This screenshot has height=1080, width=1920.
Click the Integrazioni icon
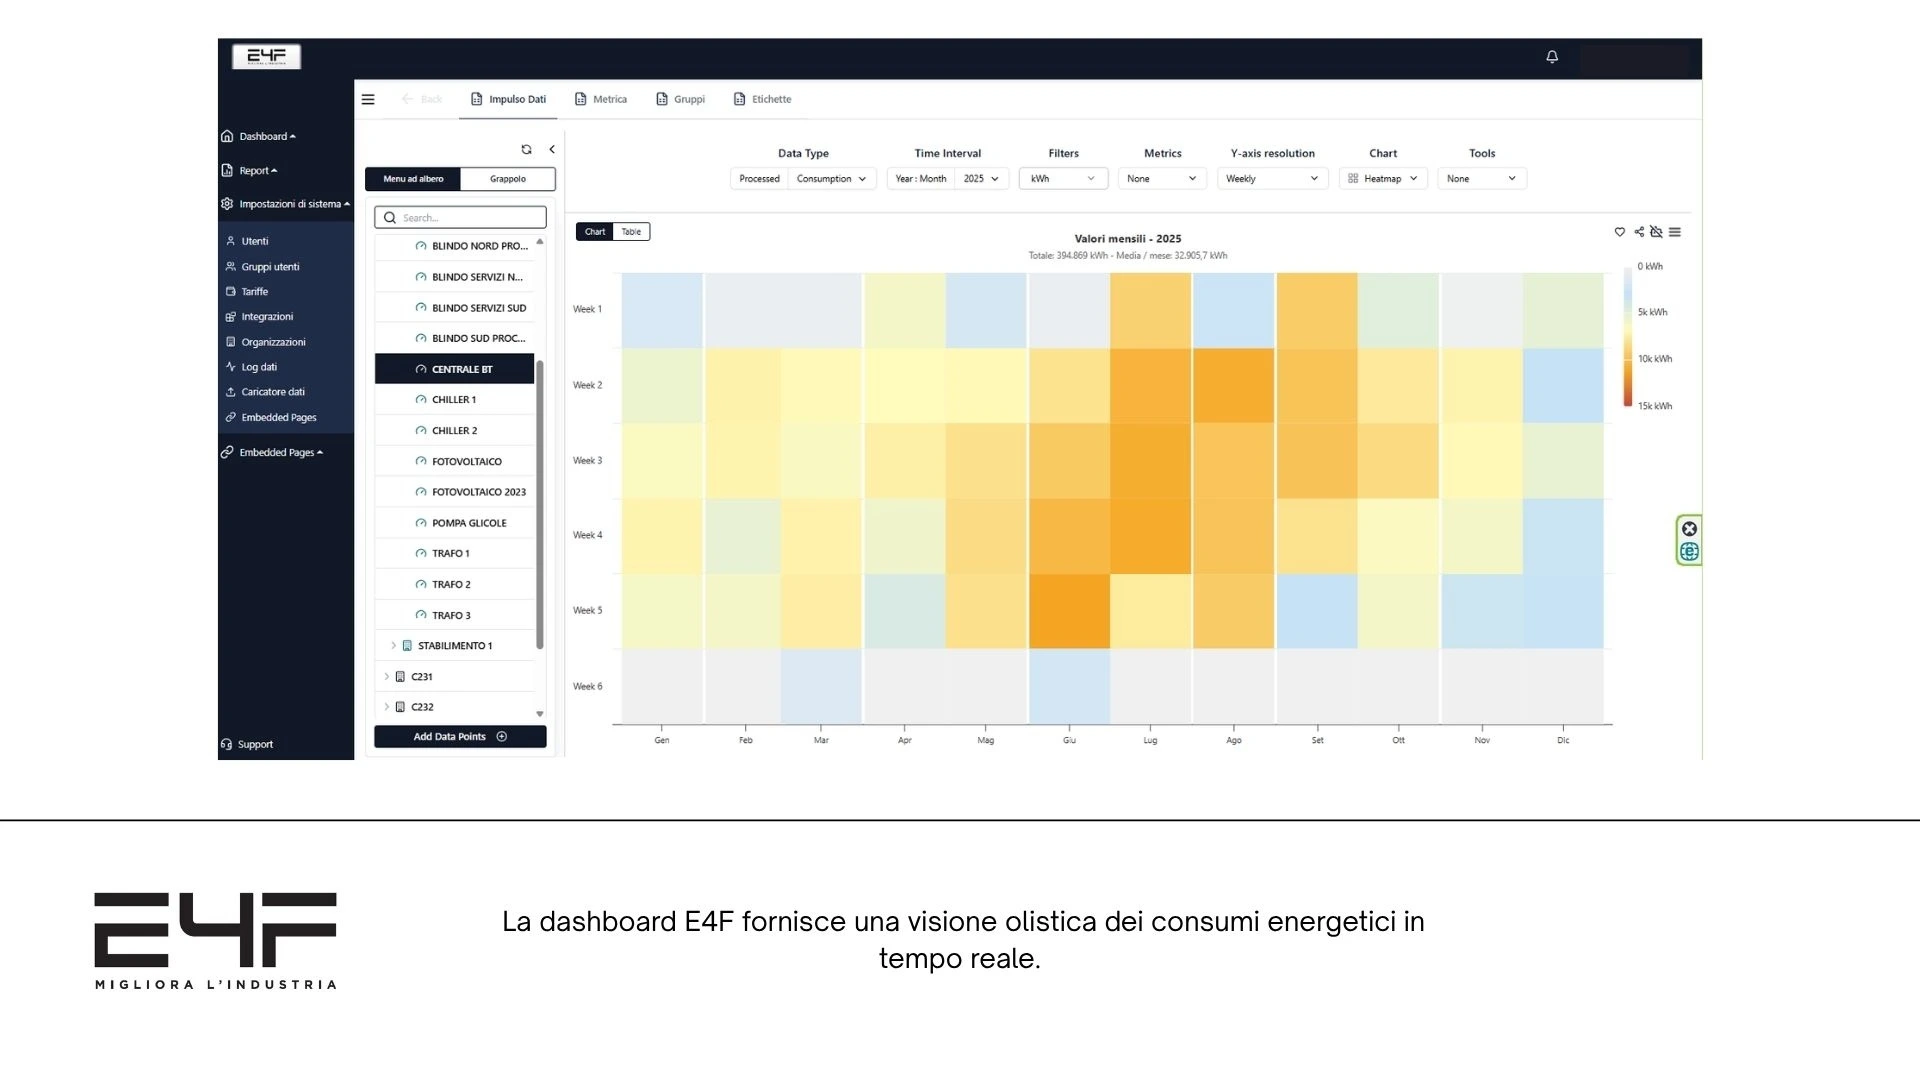point(231,317)
